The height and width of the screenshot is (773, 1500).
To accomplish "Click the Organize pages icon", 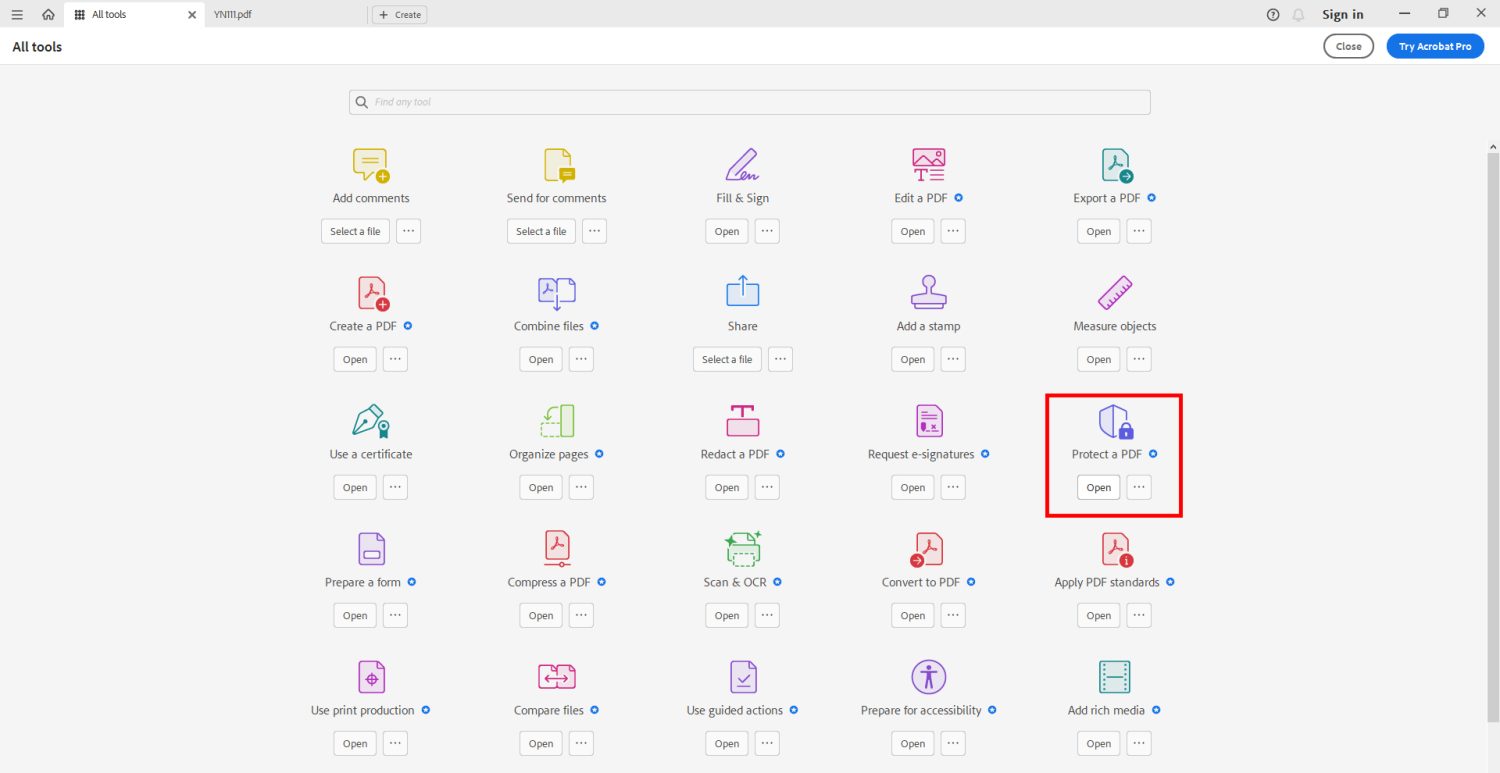I will tap(557, 421).
